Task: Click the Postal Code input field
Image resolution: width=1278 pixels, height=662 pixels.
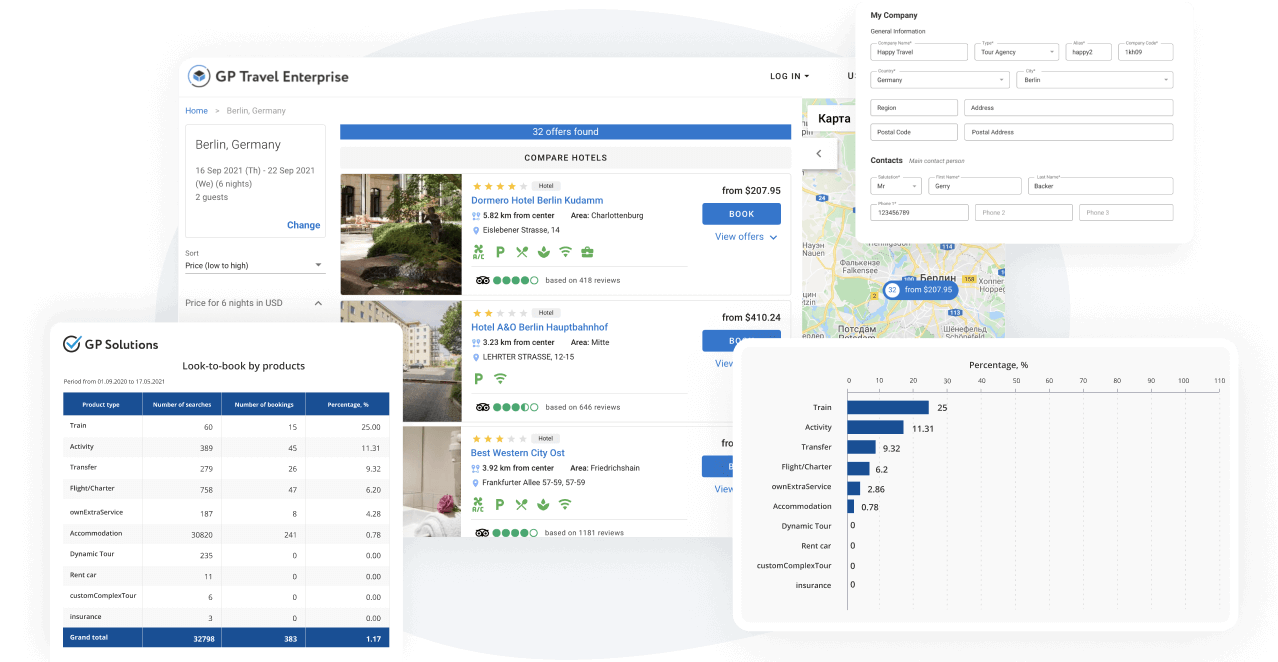Action: tap(914, 132)
